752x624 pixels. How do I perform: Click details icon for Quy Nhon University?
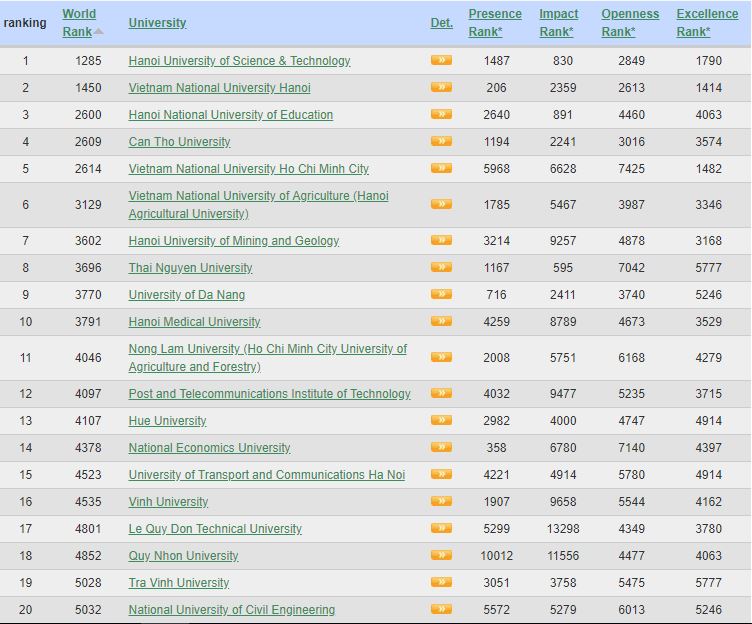(441, 555)
